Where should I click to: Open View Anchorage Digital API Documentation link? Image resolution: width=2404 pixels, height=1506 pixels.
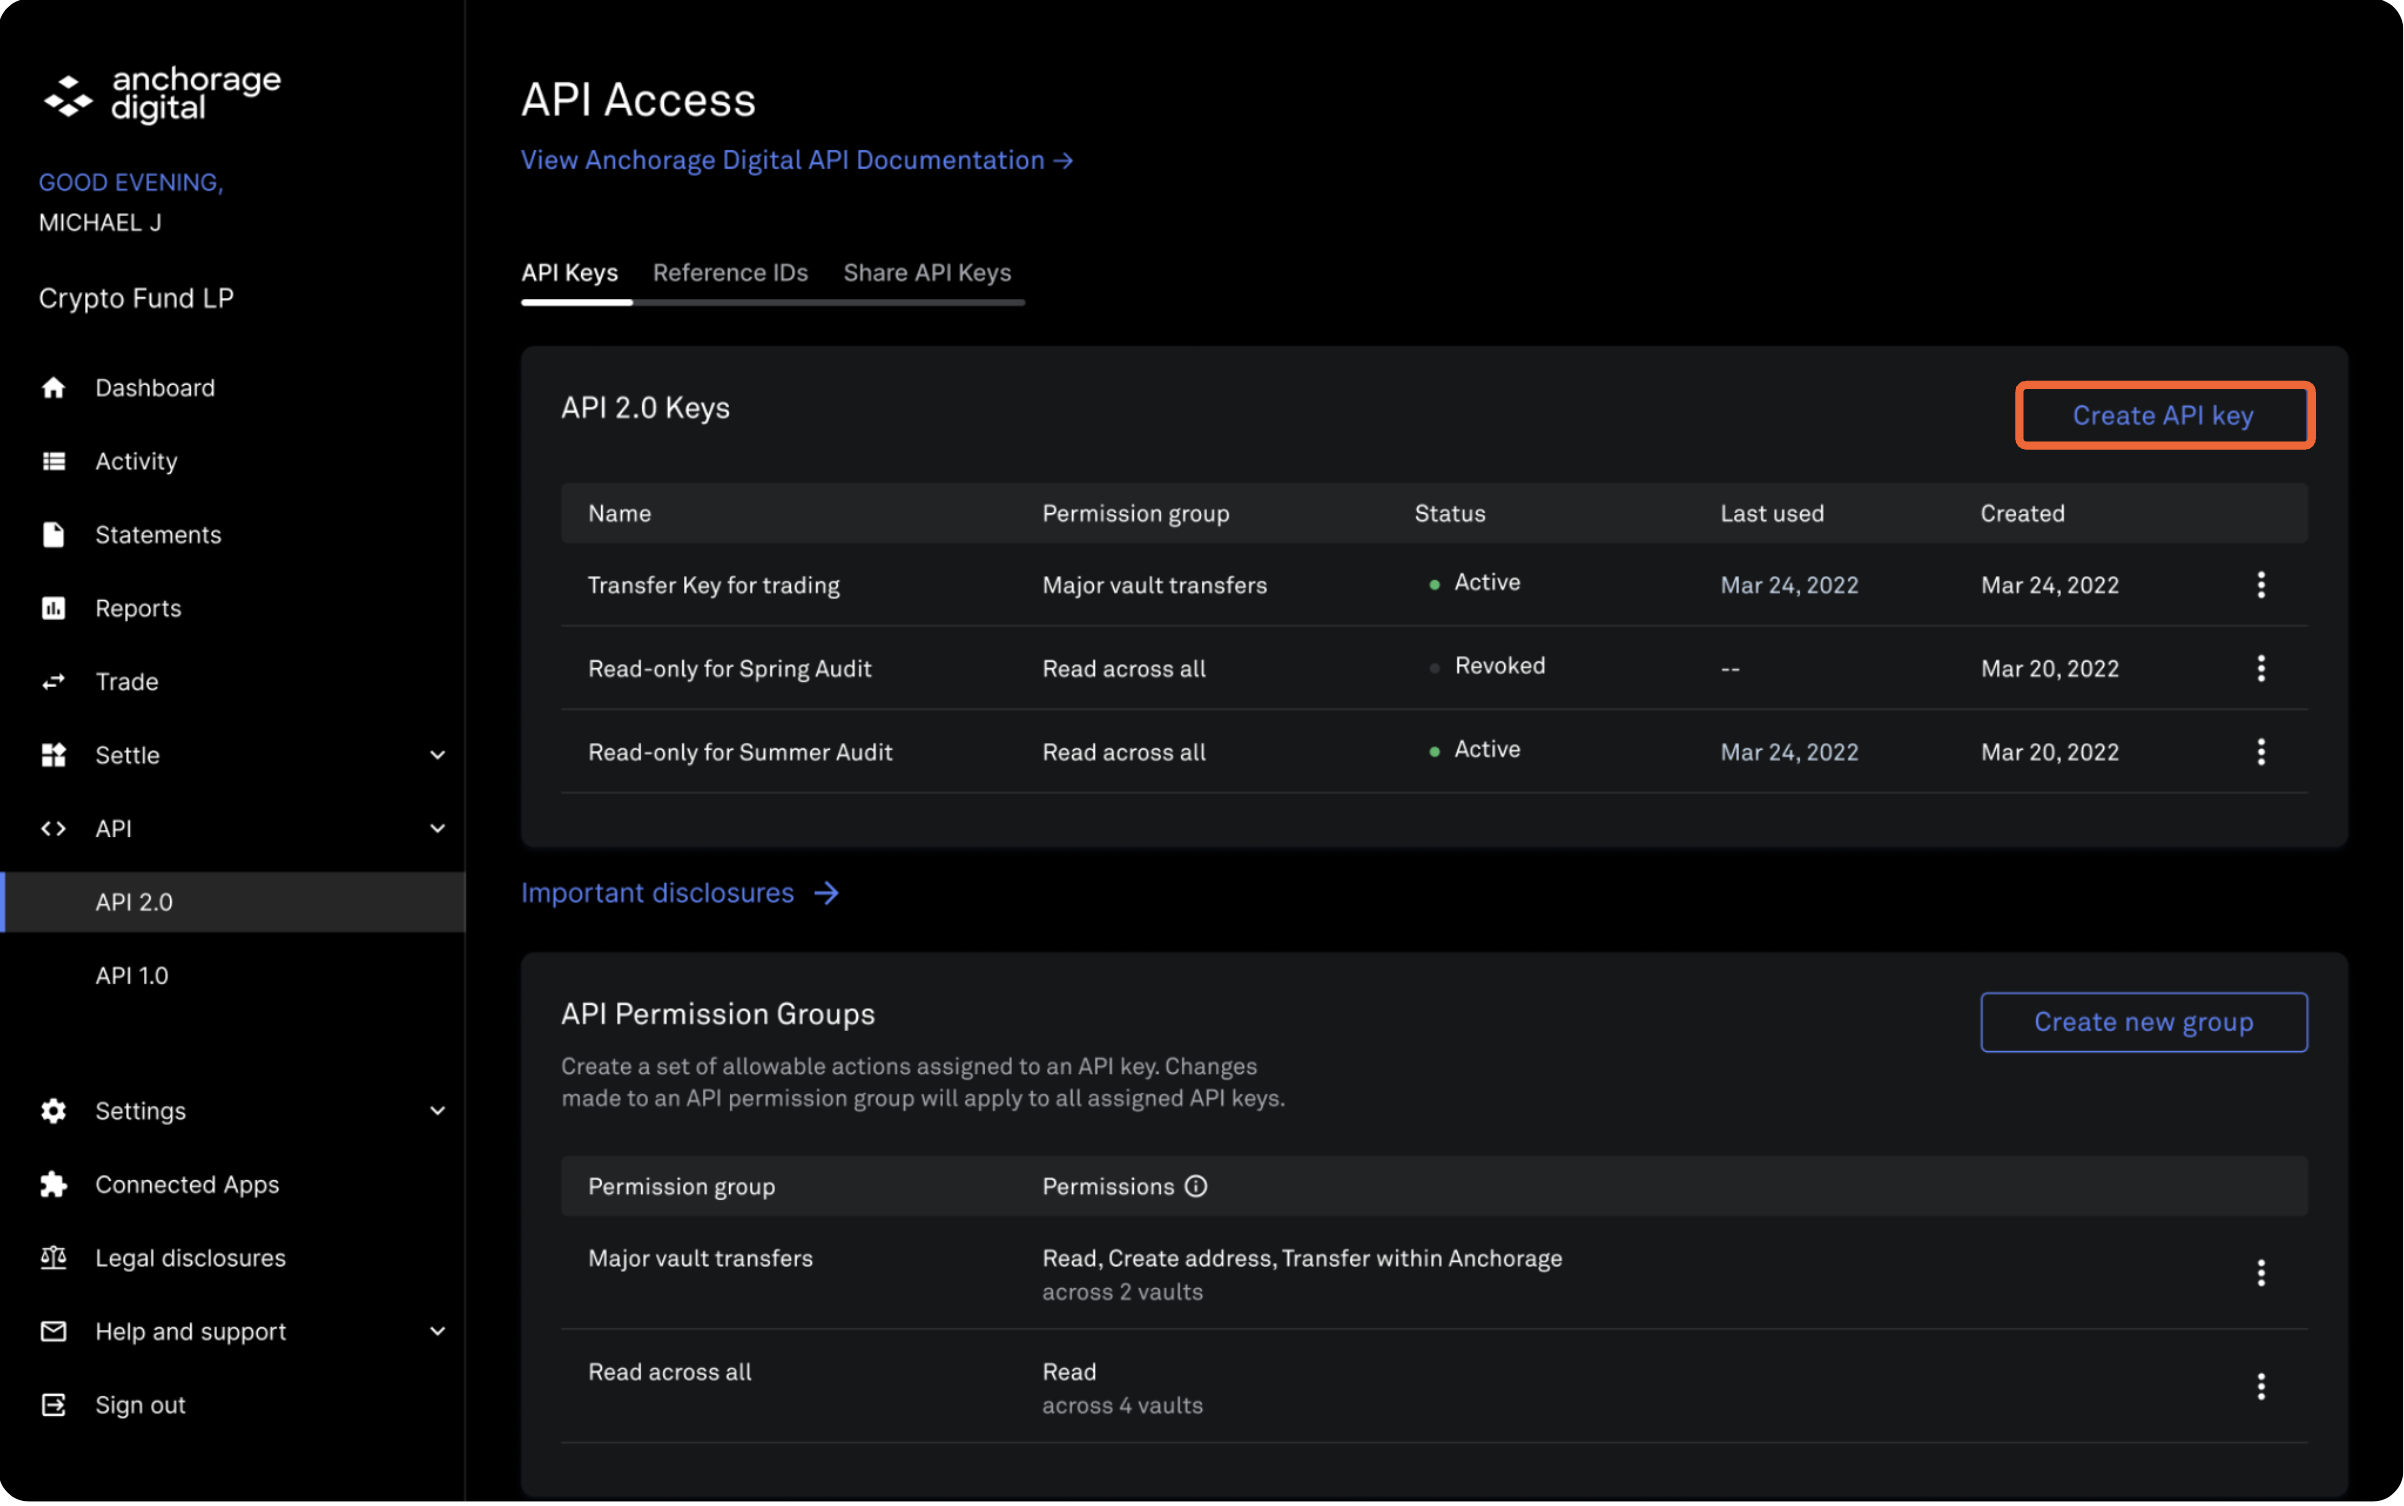click(795, 160)
